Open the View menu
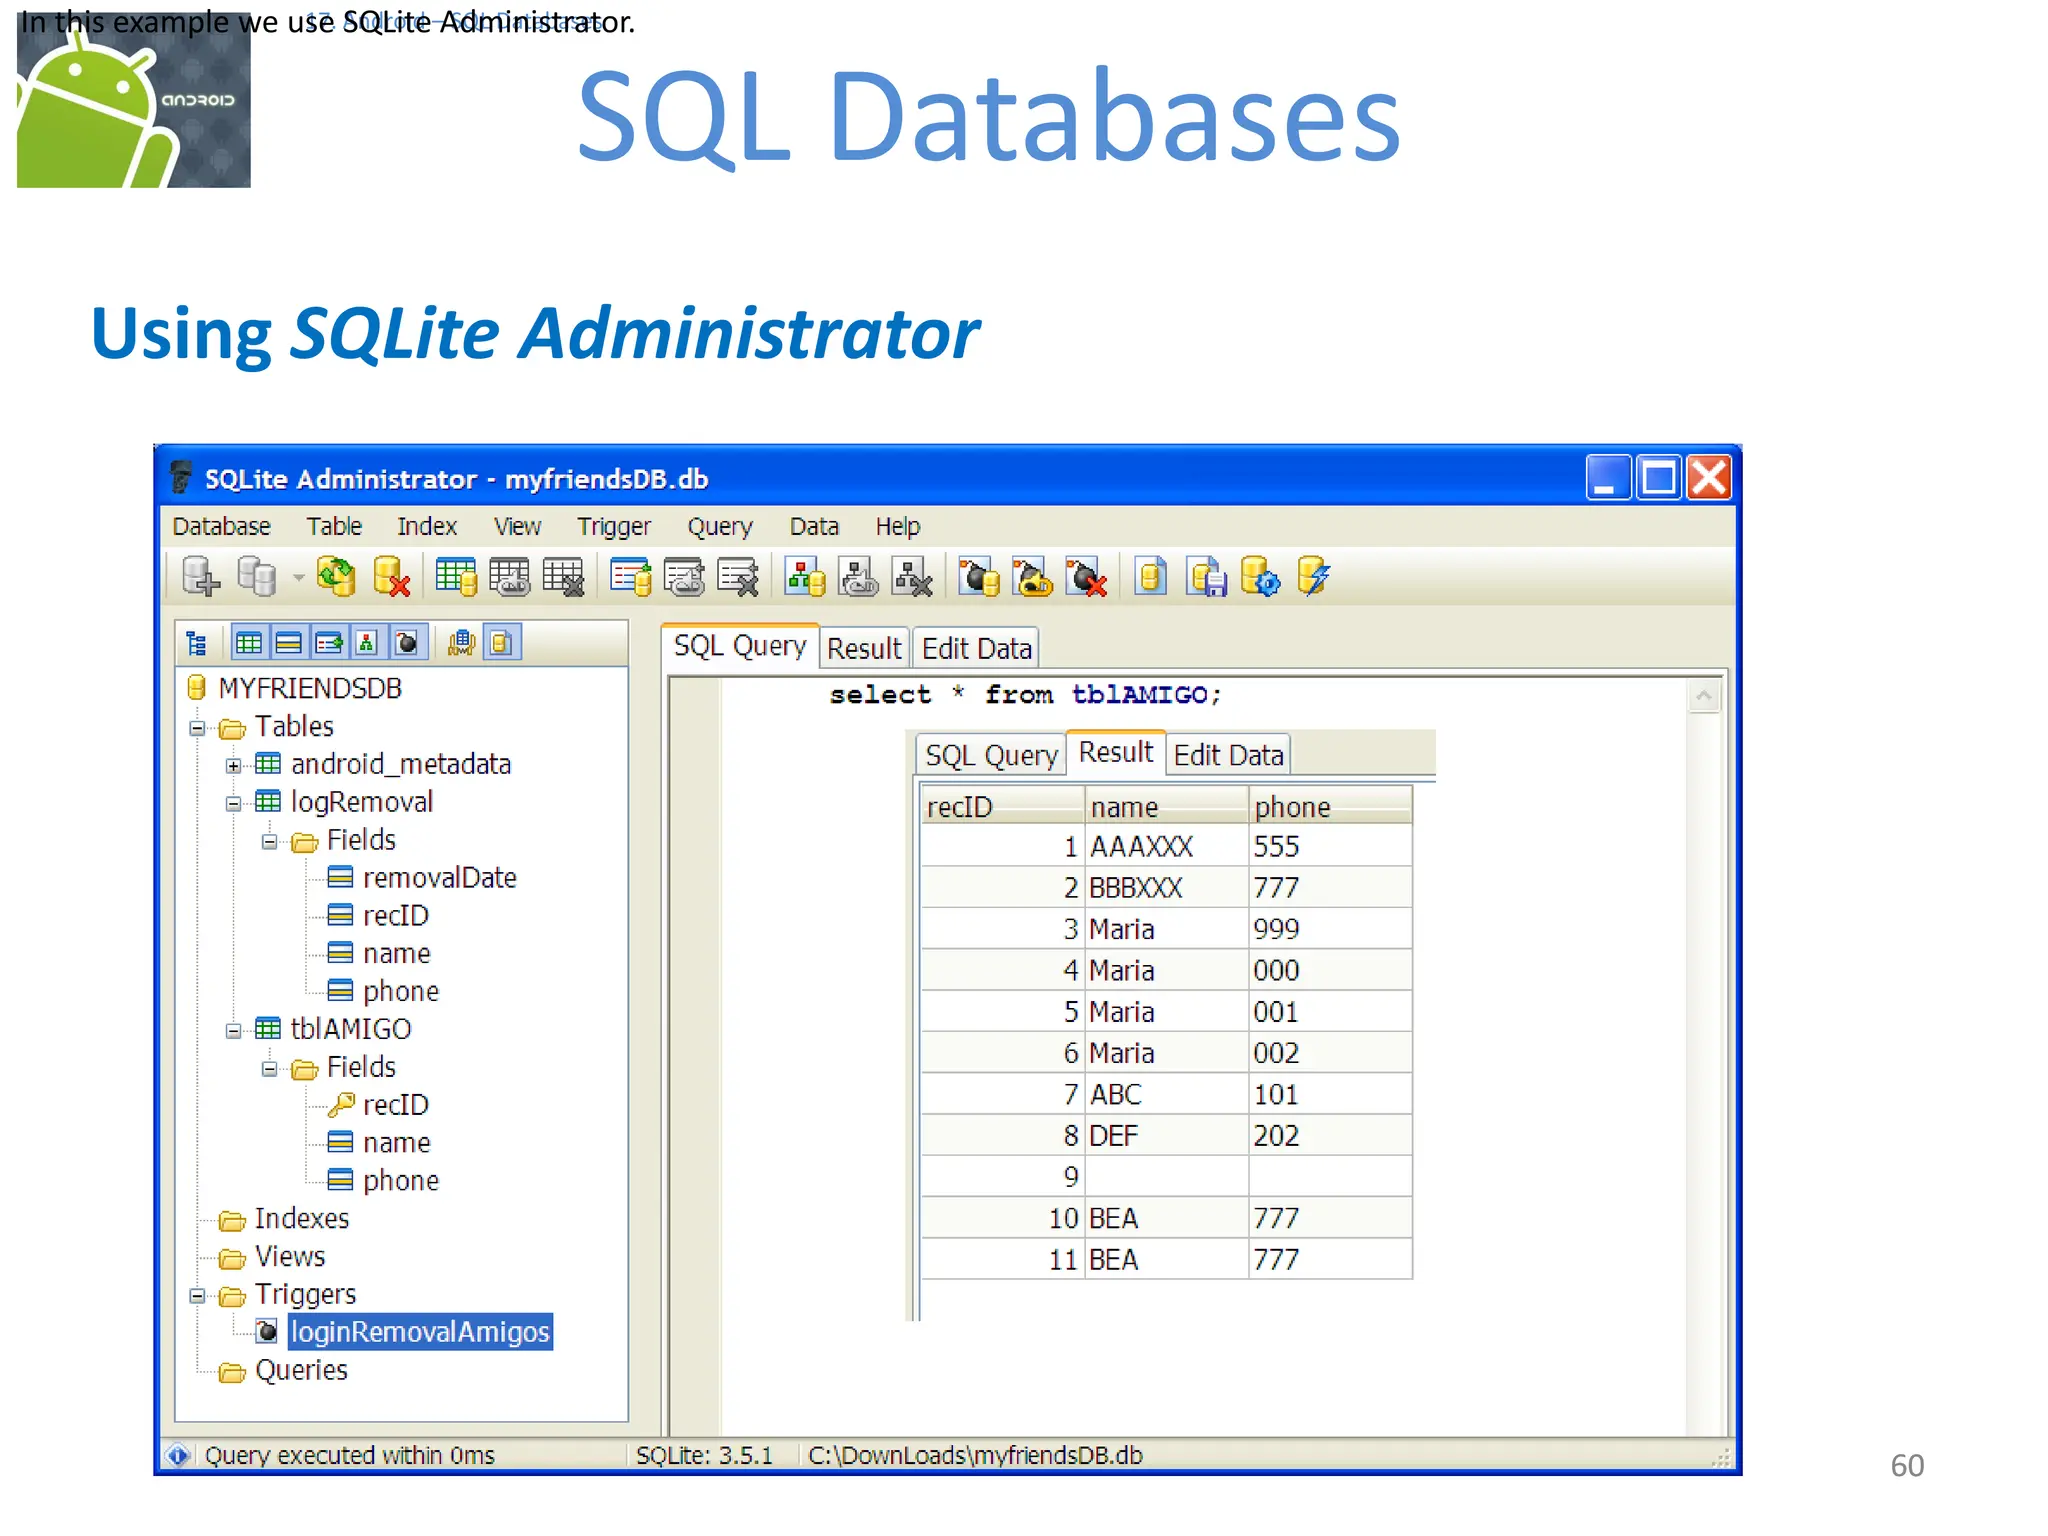This screenshot has width=2048, height=1536. [x=517, y=526]
